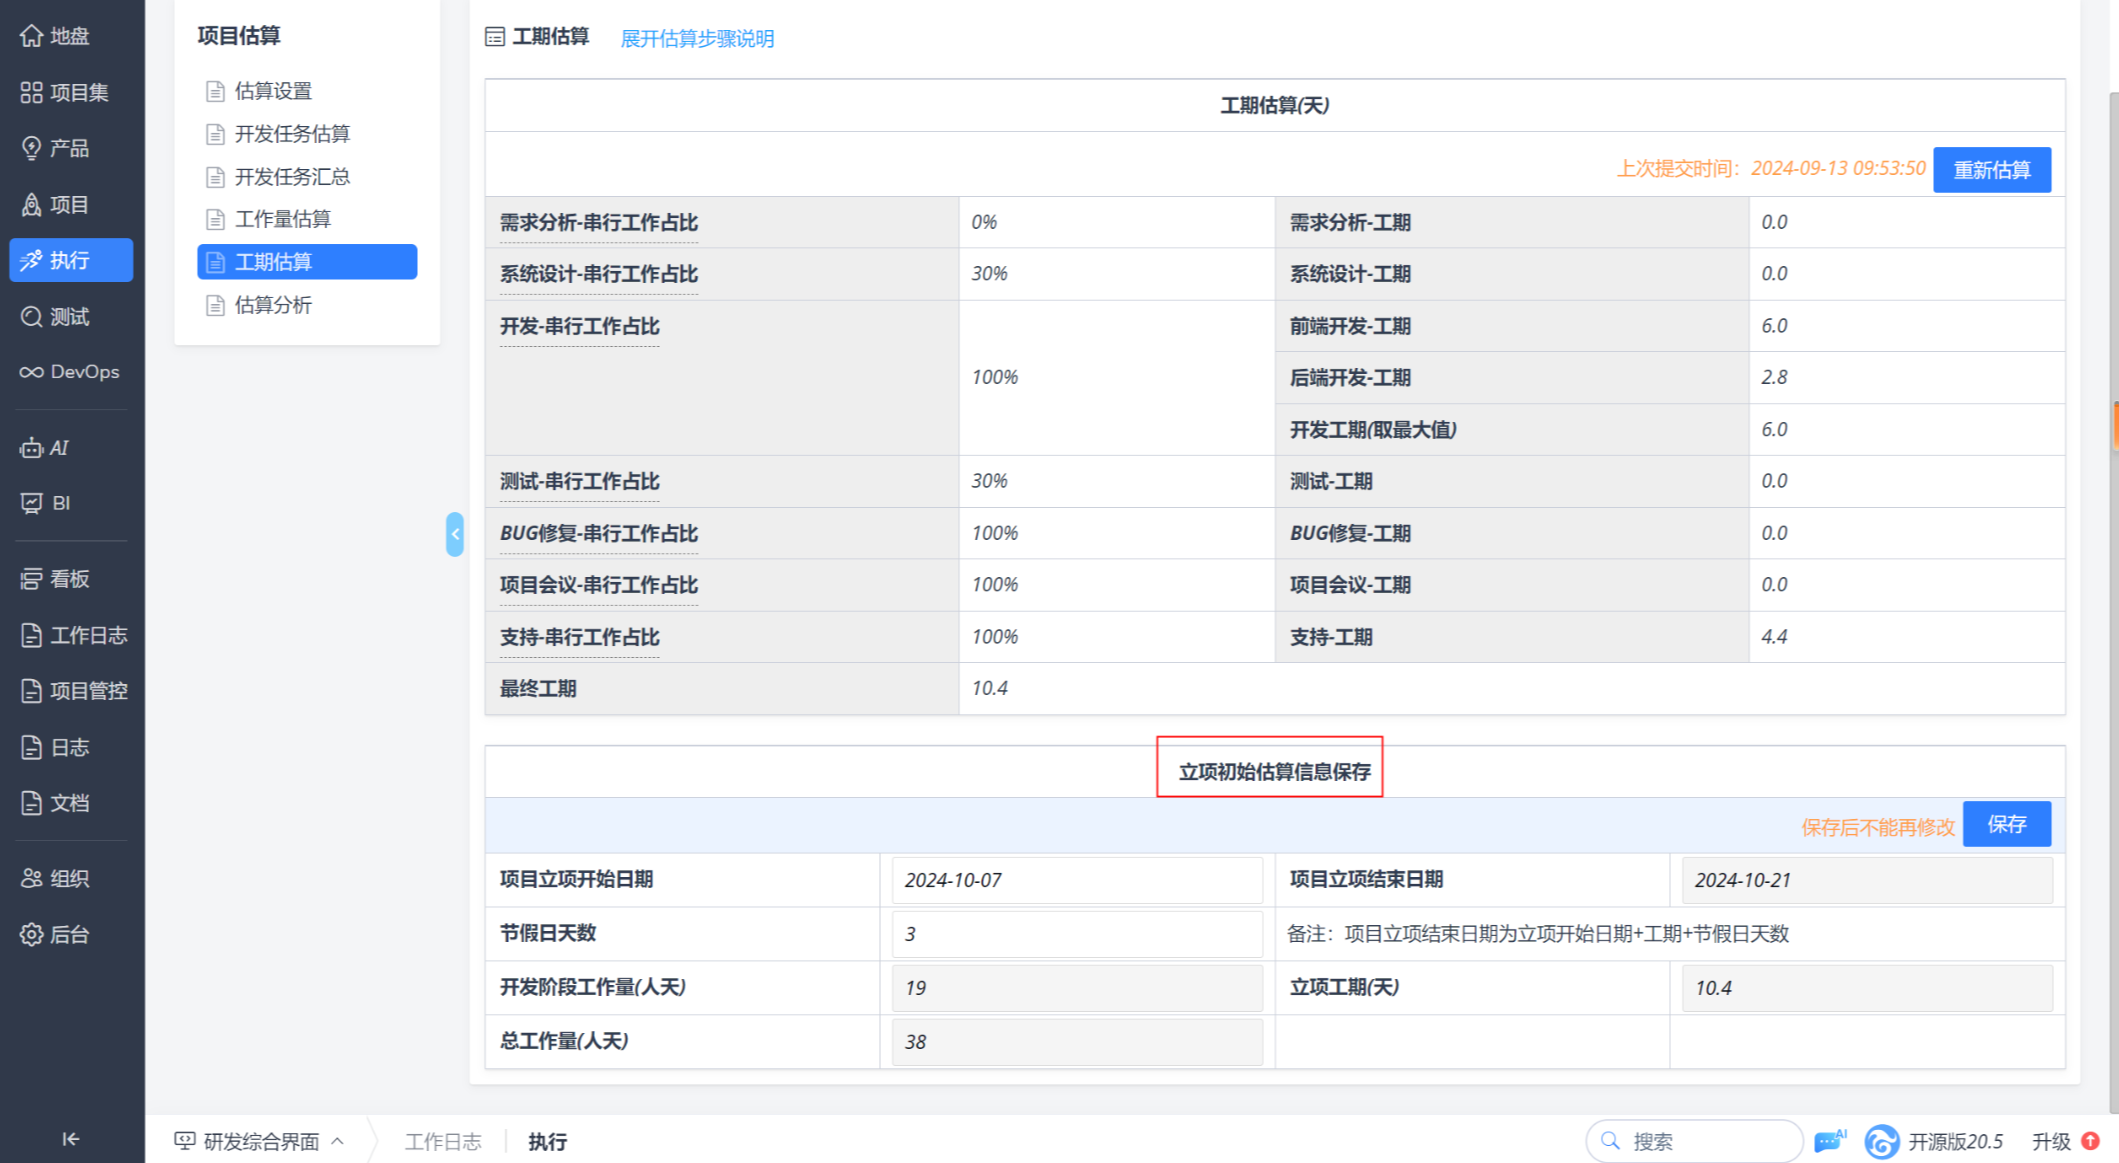The height and width of the screenshot is (1163, 2119).
Task: Collapse the left sidebar menu
Action: click(x=70, y=1139)
